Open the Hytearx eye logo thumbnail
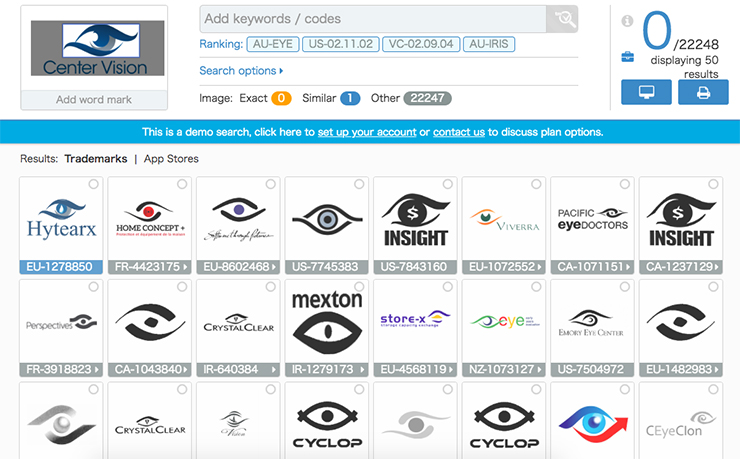This screenshot has width=740, height=459. [x=61, y=219]
